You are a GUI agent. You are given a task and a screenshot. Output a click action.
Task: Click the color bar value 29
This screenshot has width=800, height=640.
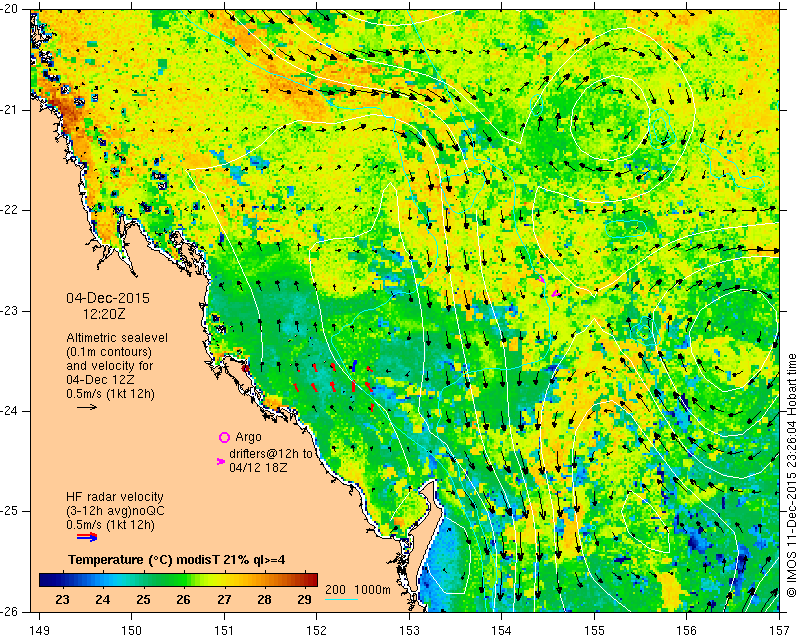pyautogui.click(x=304, y=599)
